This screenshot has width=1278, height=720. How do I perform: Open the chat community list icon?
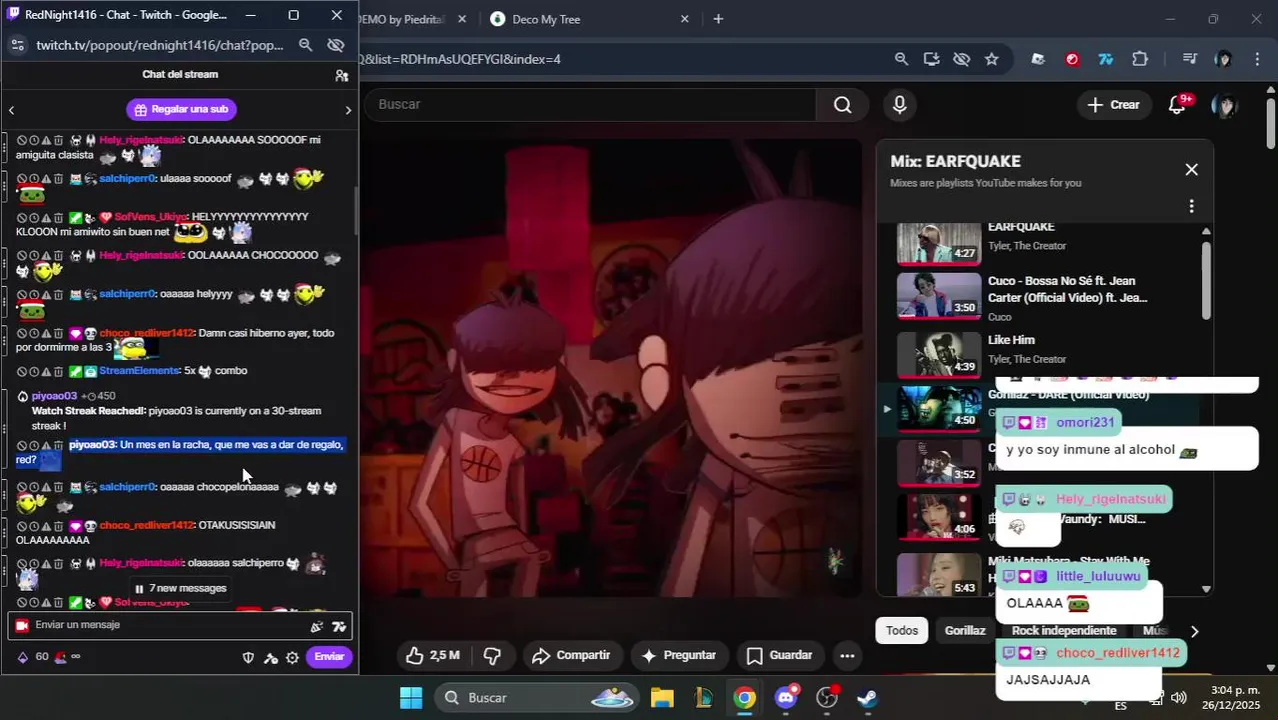coord(342,75)
